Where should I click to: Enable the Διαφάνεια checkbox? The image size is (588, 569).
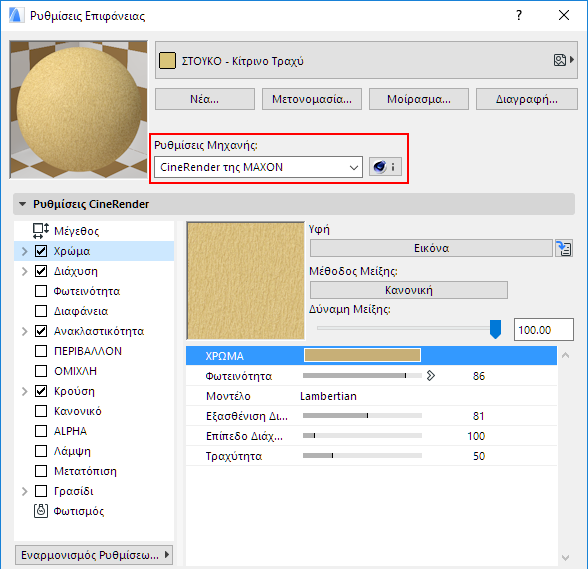tap(41, 311)
